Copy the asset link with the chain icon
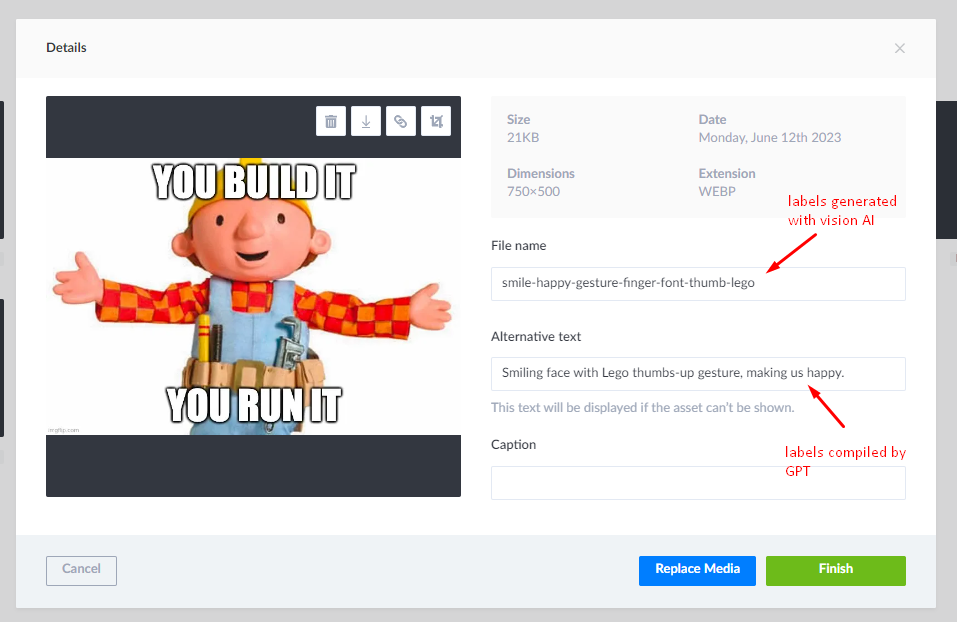Screen dimensions: 957x622 point(400,121)
